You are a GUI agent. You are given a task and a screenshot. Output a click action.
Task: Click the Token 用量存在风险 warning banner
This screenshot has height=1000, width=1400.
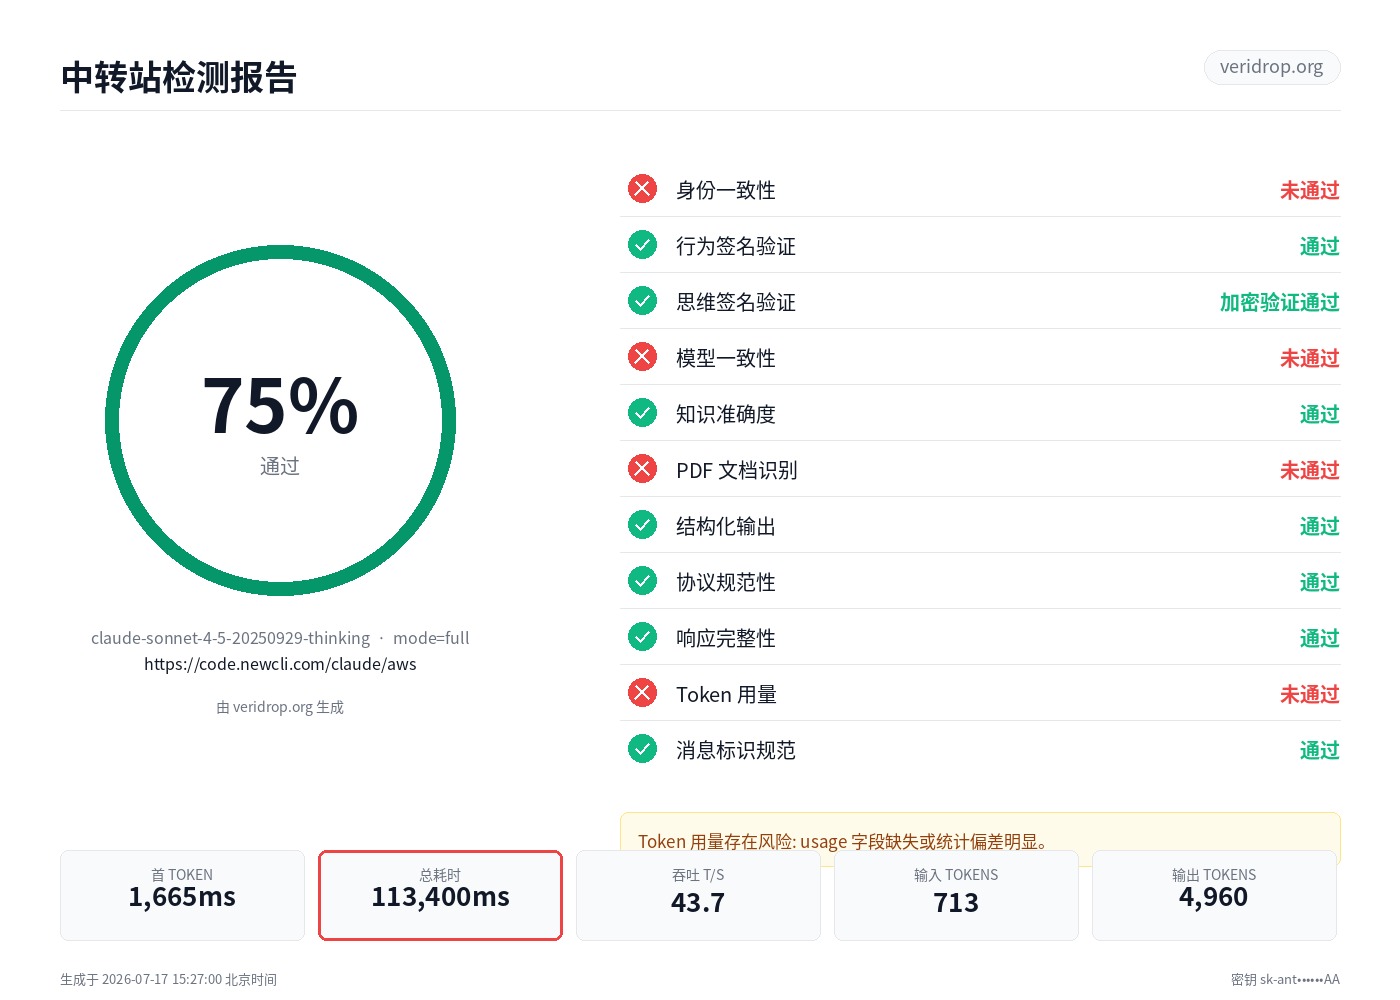tap(980, 838)
